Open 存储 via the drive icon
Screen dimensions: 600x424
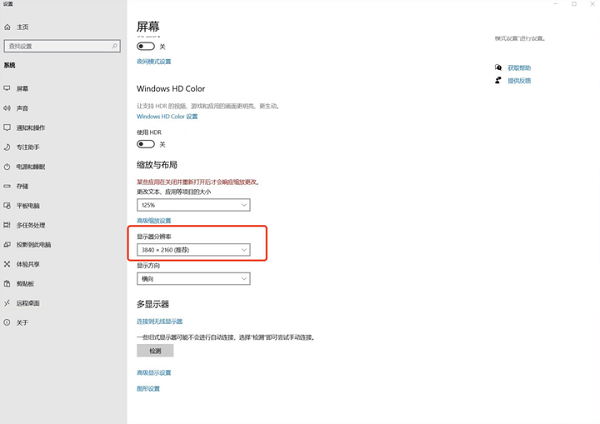(7, 186)
